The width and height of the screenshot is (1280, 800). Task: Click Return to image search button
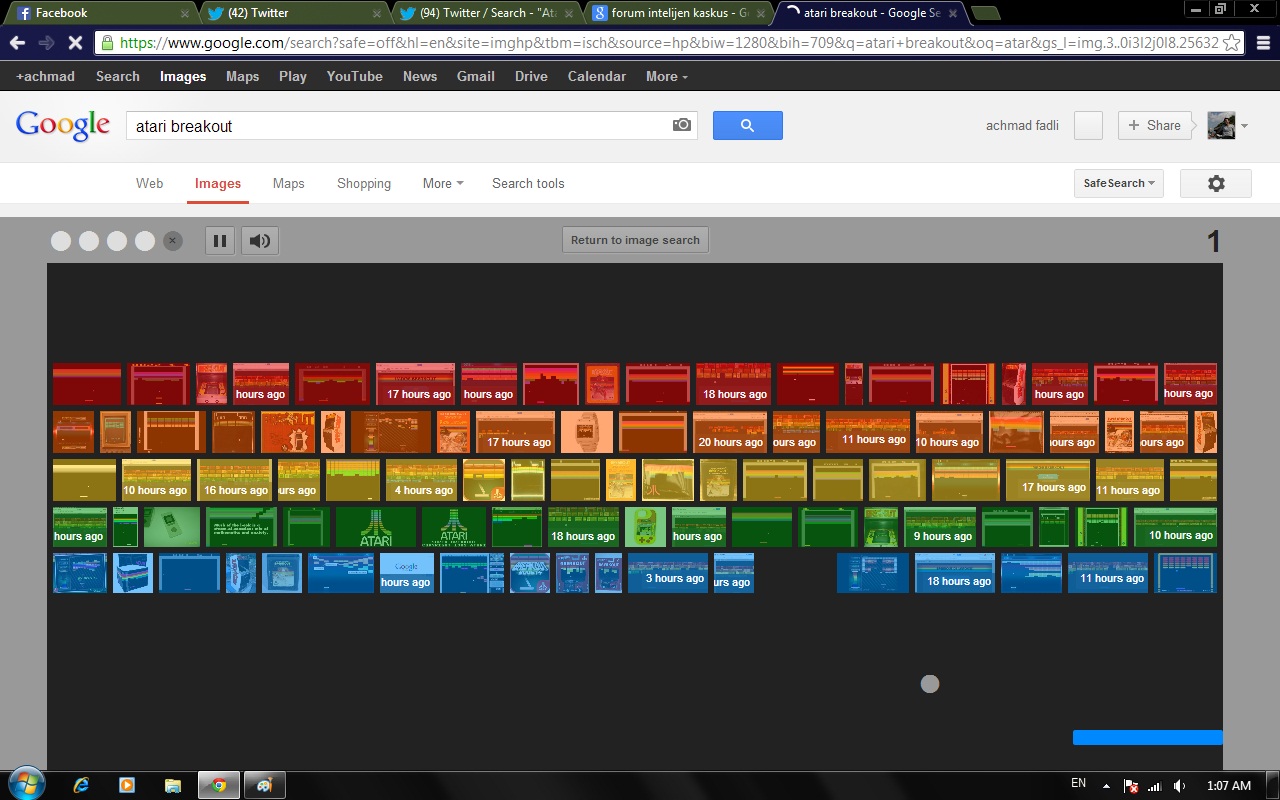(635, 240)
